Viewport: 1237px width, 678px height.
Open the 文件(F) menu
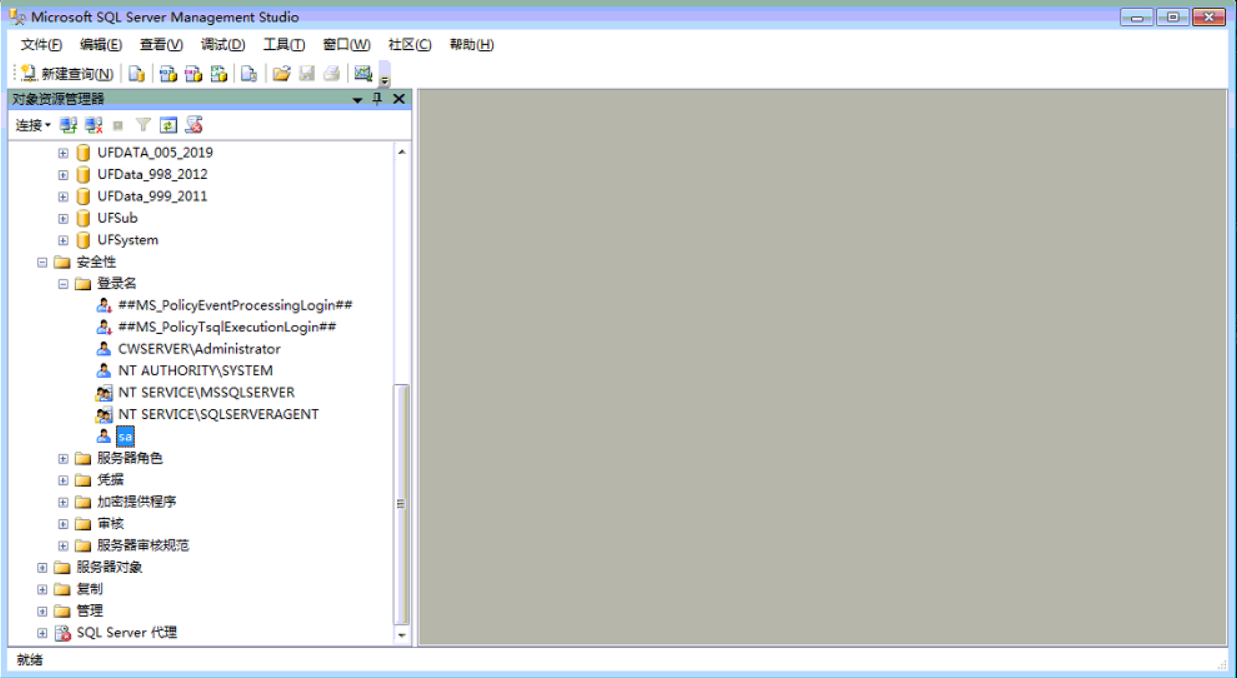click(41, 45)
